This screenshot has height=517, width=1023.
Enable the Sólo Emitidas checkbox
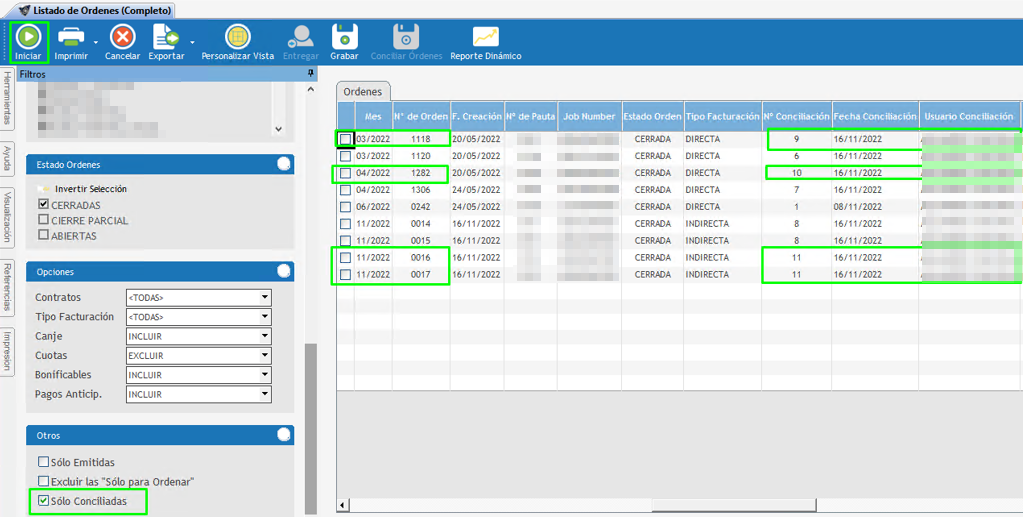(44, 462)
